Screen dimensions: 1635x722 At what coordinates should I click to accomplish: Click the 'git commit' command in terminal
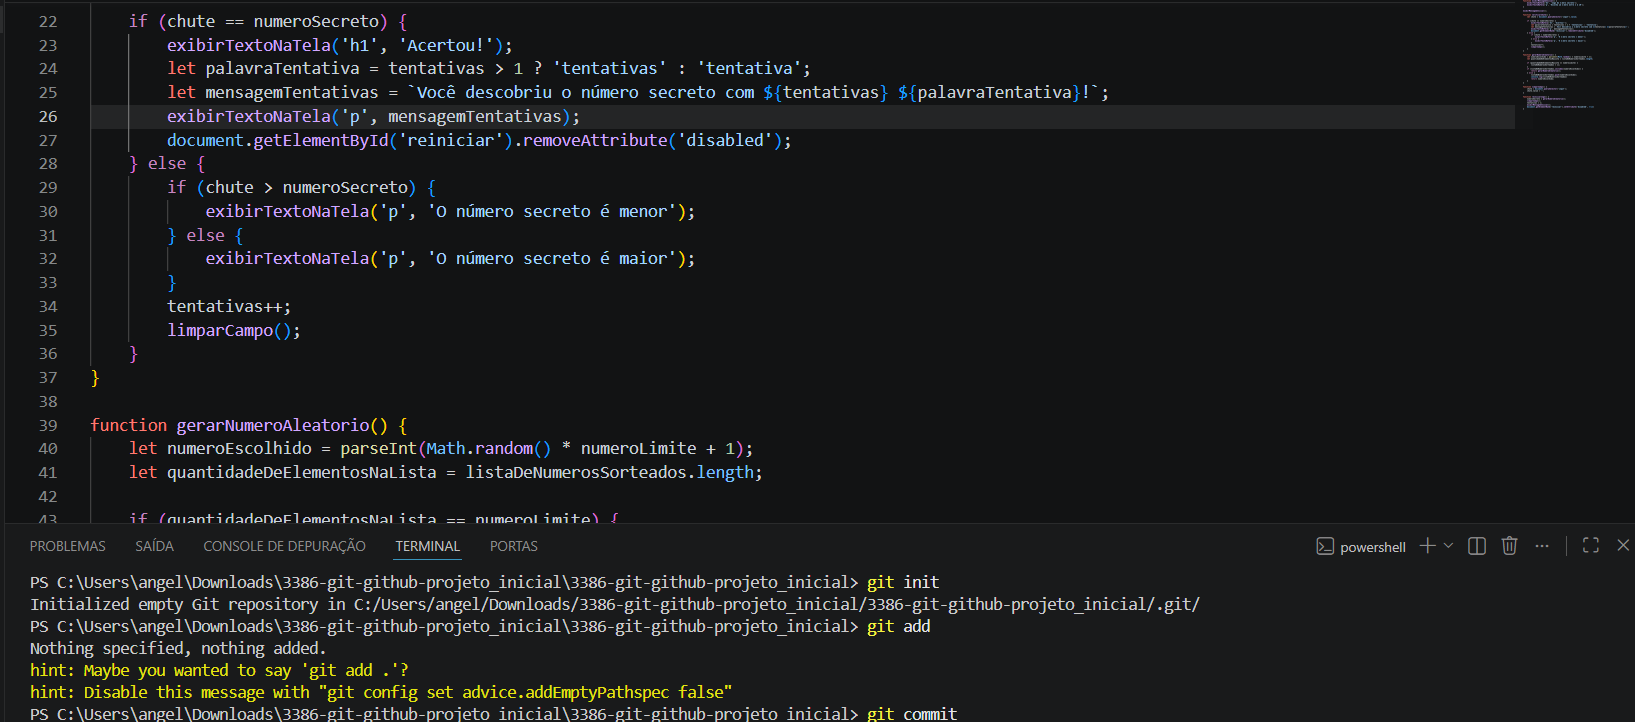912,713
